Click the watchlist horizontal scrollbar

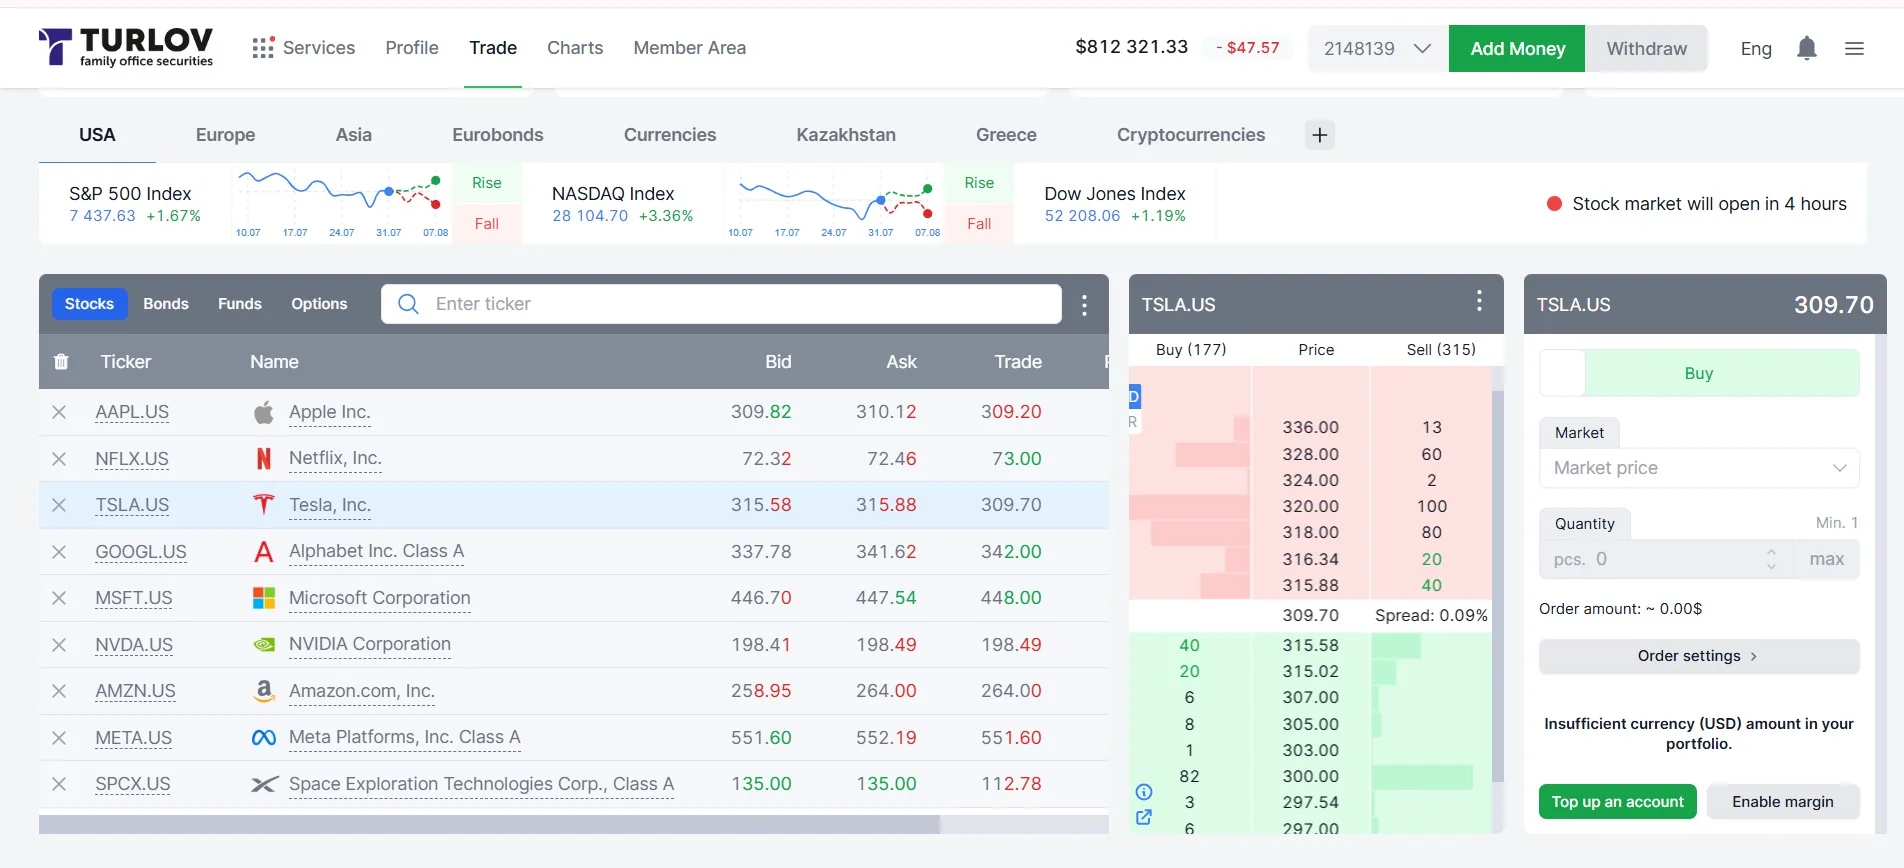(x=489, y=824)
